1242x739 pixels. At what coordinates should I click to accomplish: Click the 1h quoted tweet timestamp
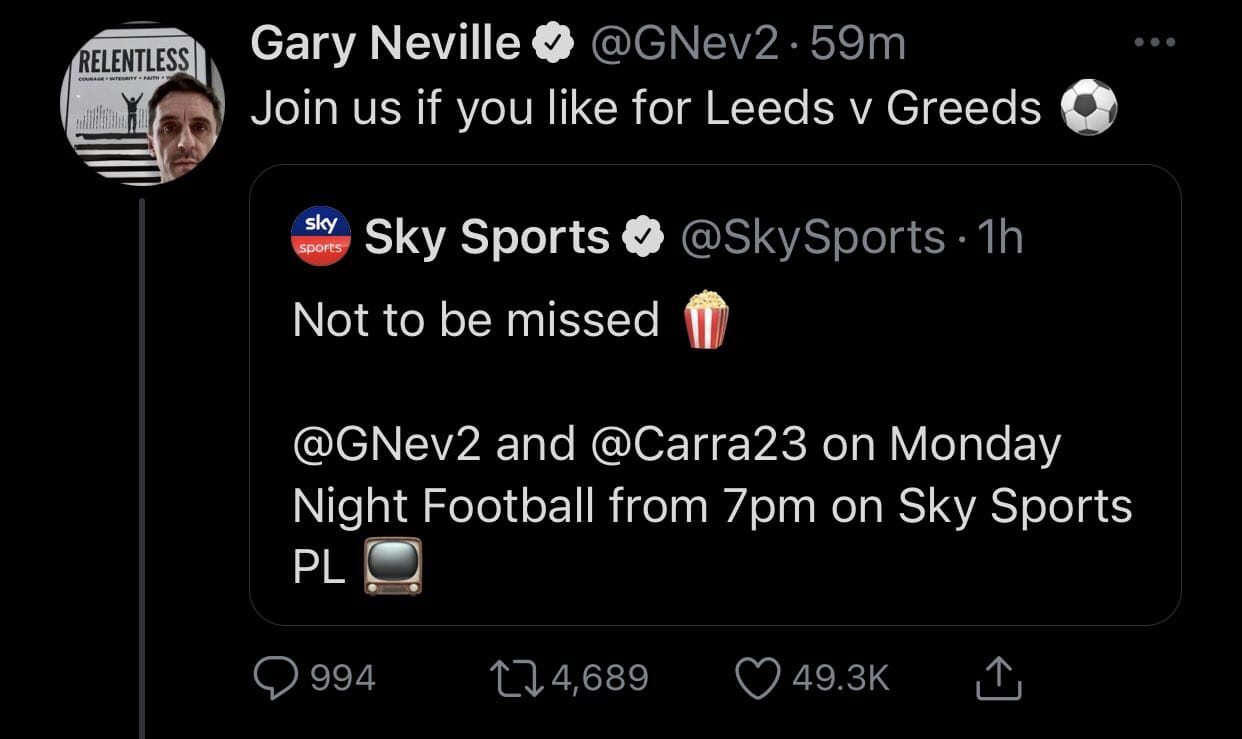(1000, 238)
